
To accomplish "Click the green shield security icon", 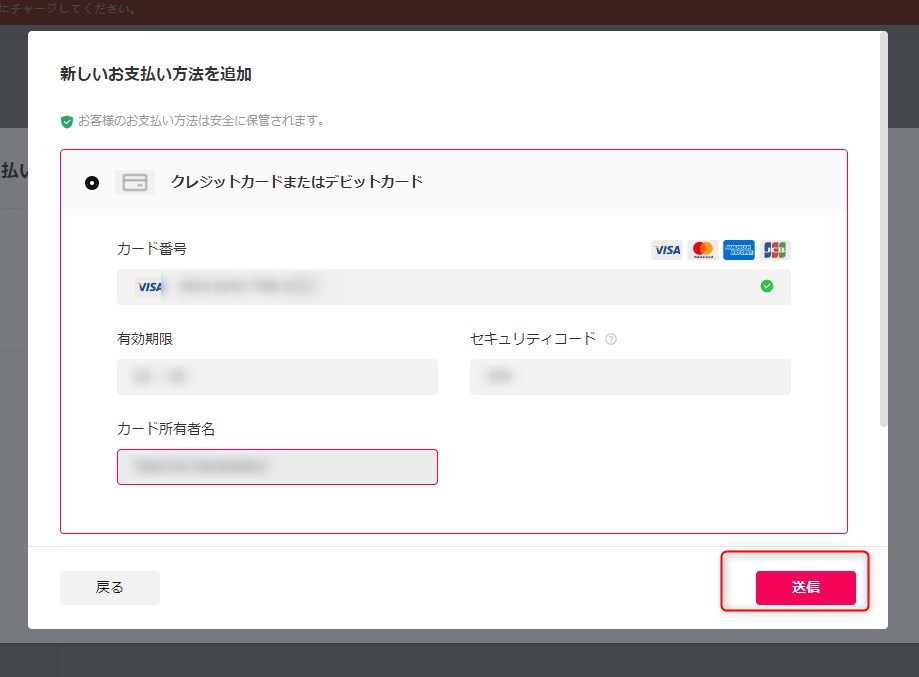I will click(67, 121).
